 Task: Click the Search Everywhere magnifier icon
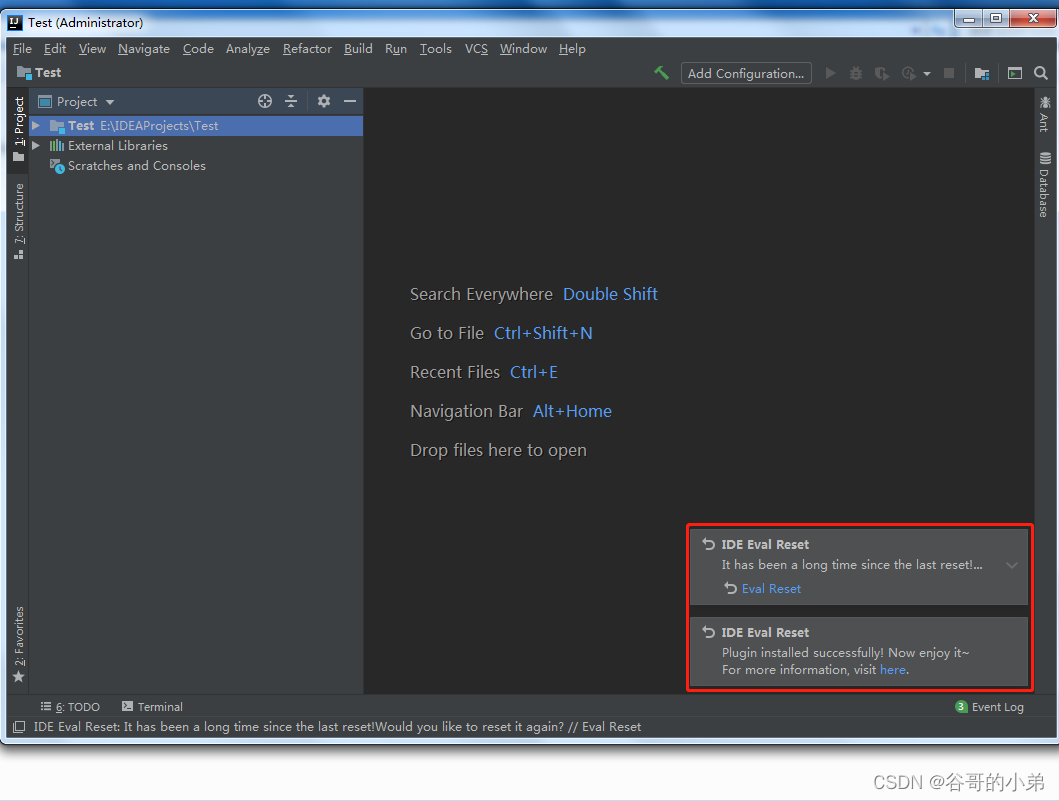(1041, 73)
